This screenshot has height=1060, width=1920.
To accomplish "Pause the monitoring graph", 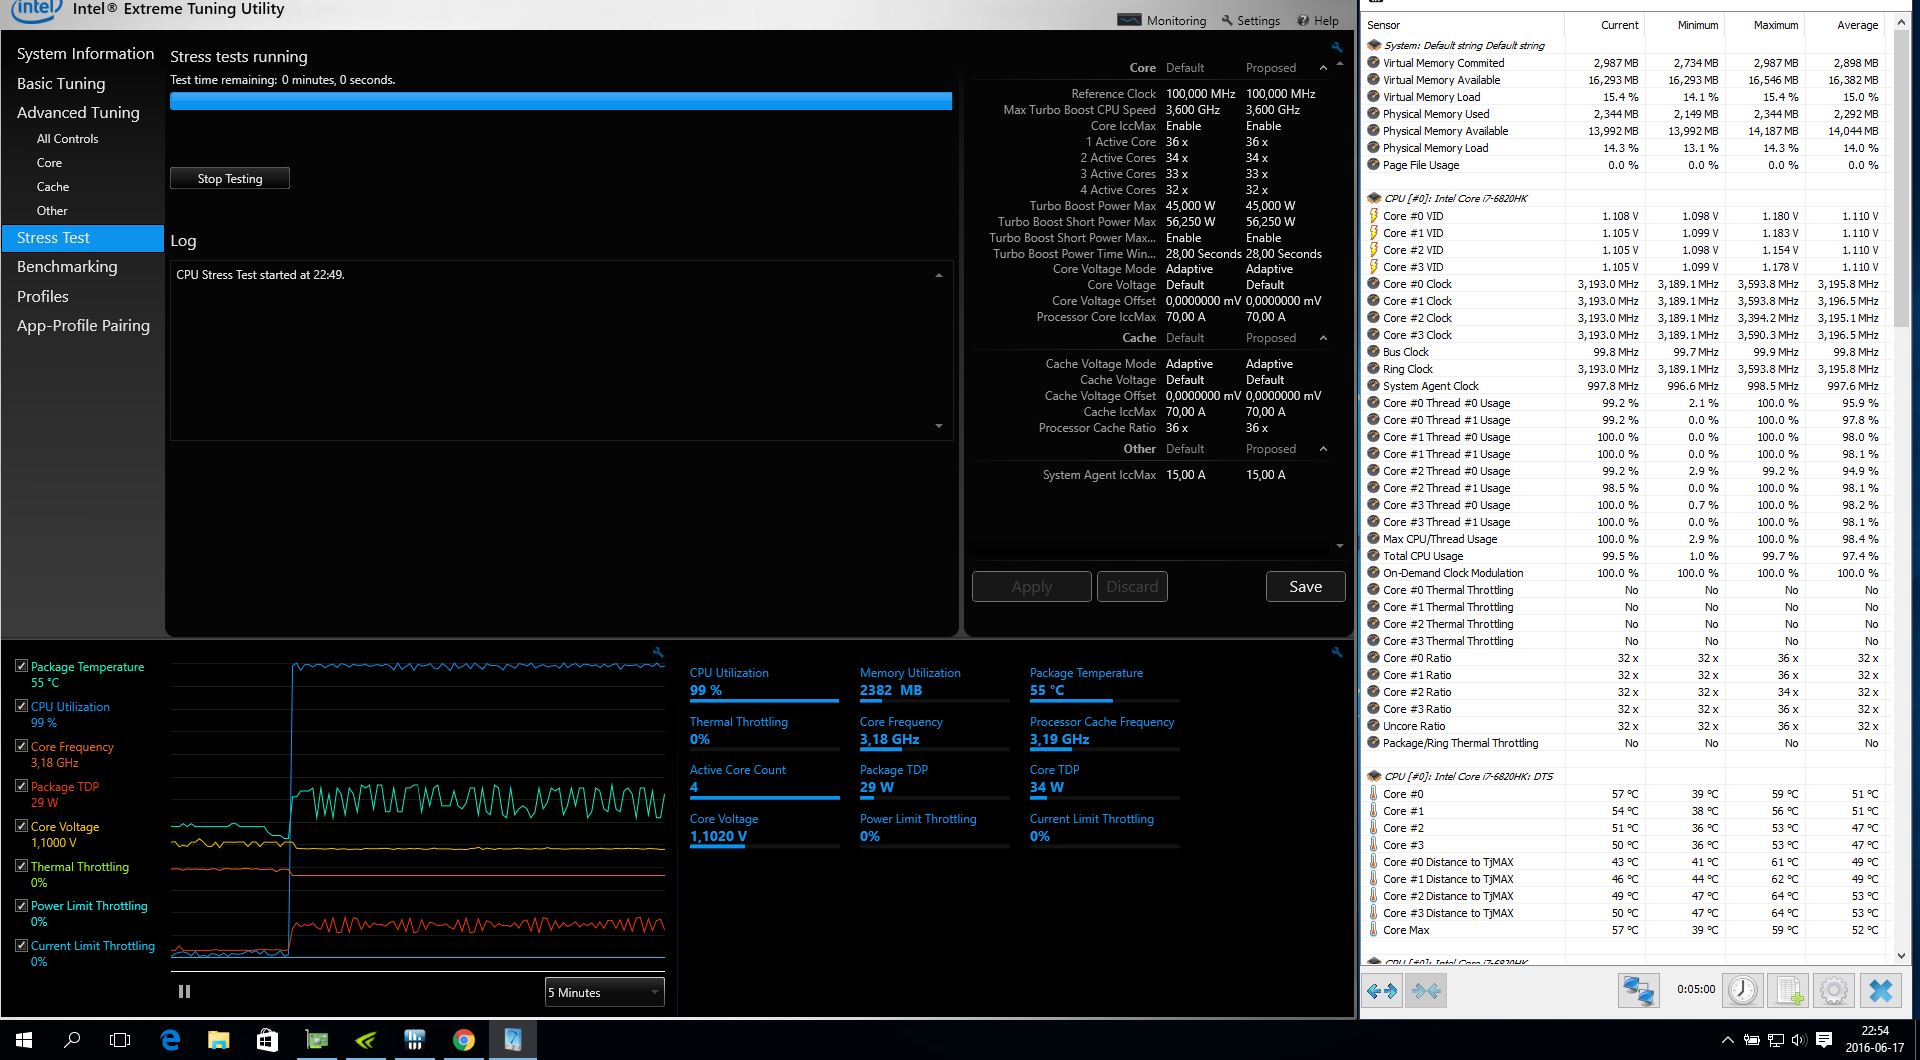I will 184,992.
